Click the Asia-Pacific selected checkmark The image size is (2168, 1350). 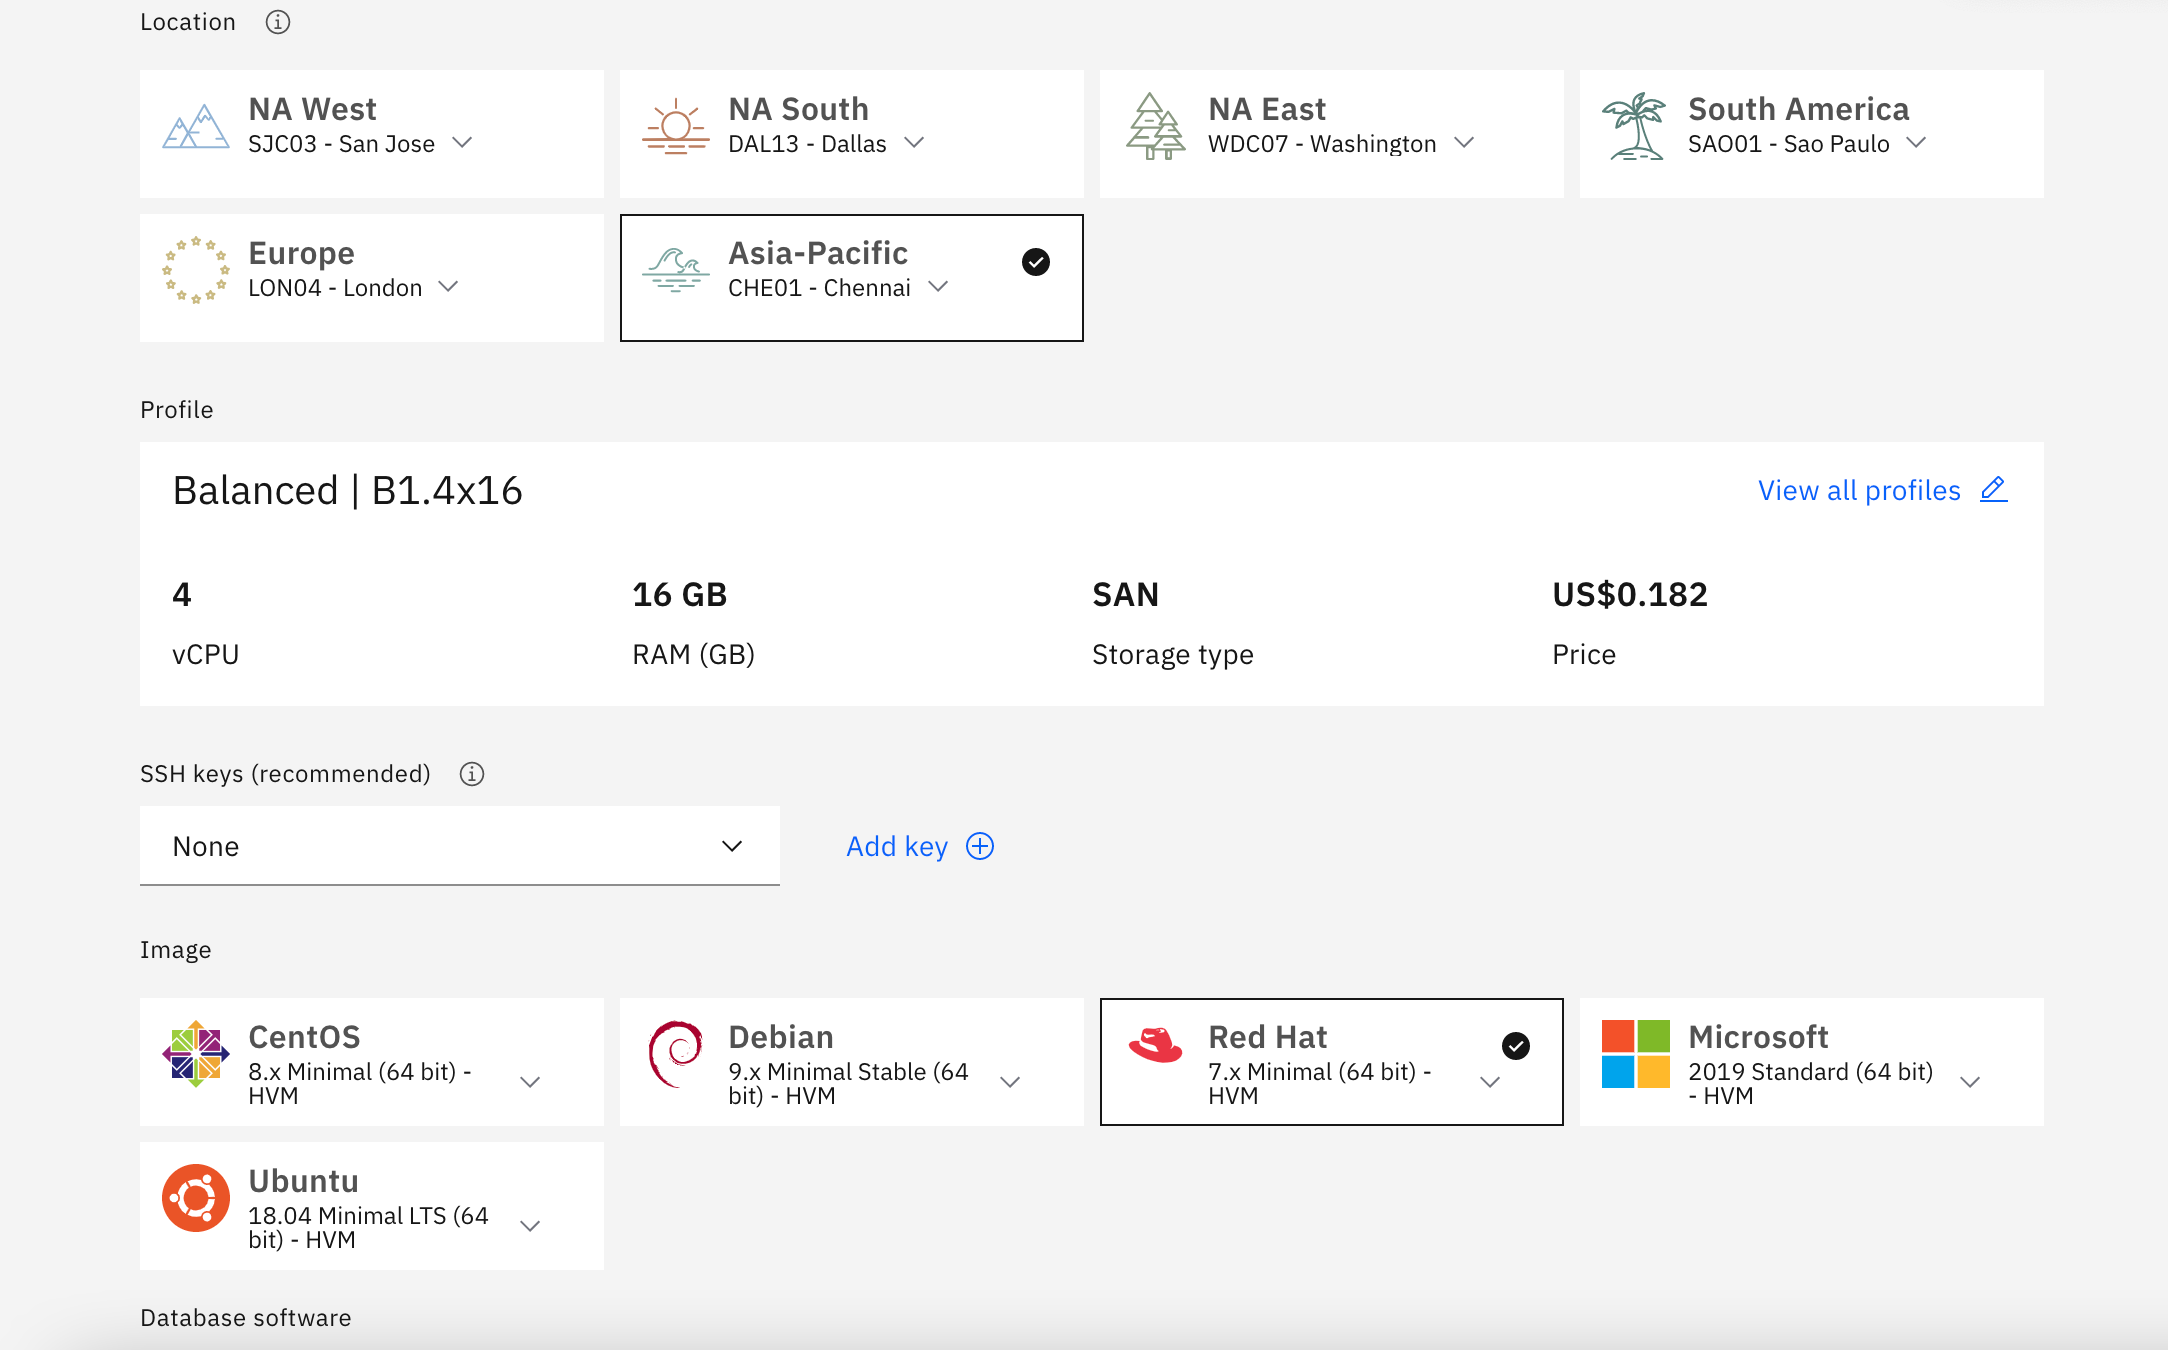click(x=1036, y=262)
